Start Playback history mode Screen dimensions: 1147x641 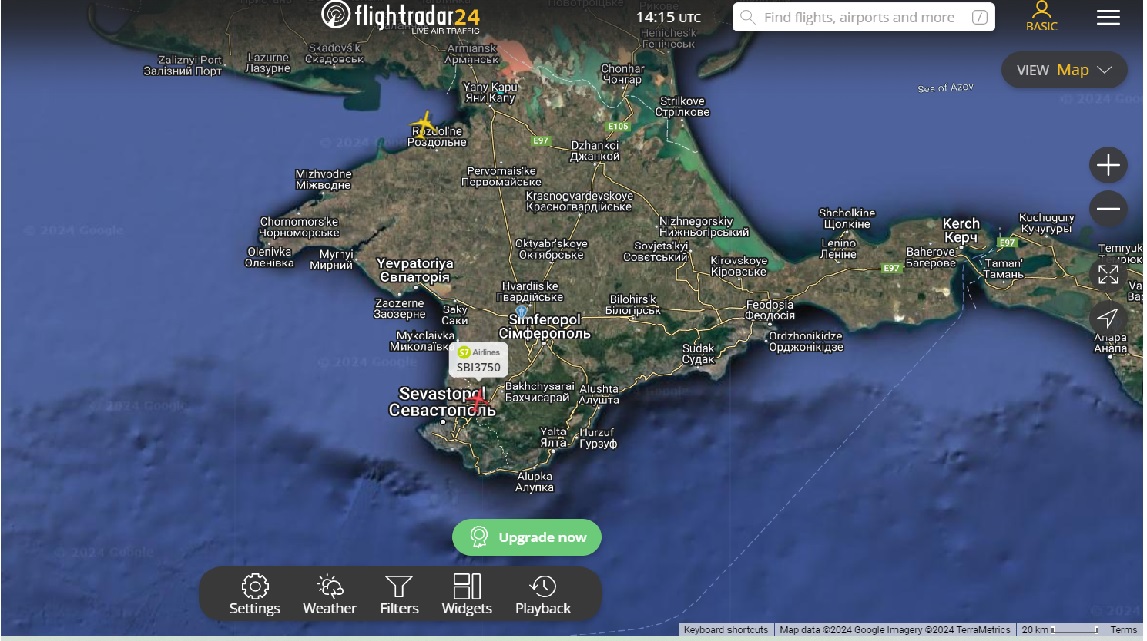[542, 594]
